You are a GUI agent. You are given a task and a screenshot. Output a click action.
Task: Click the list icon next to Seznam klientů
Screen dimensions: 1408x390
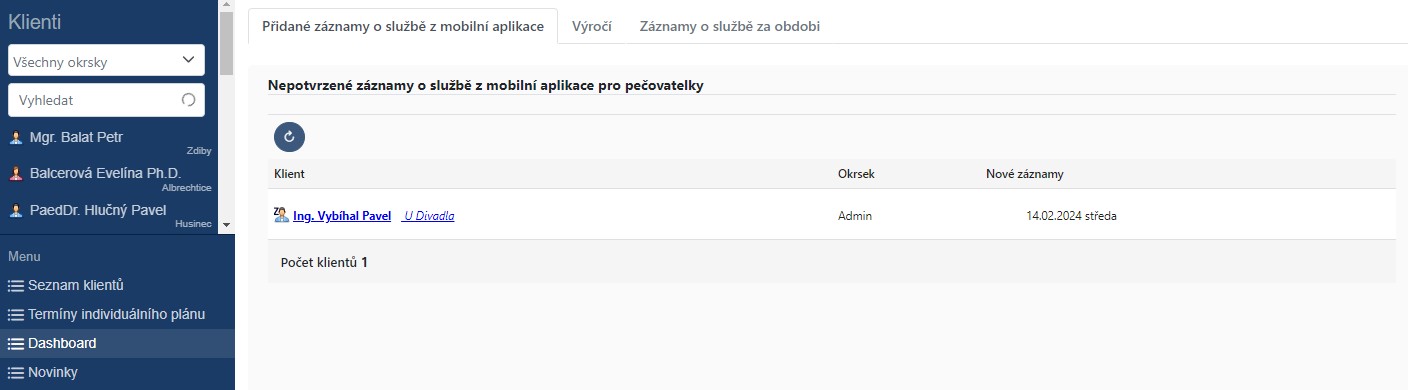coord(15,286)
